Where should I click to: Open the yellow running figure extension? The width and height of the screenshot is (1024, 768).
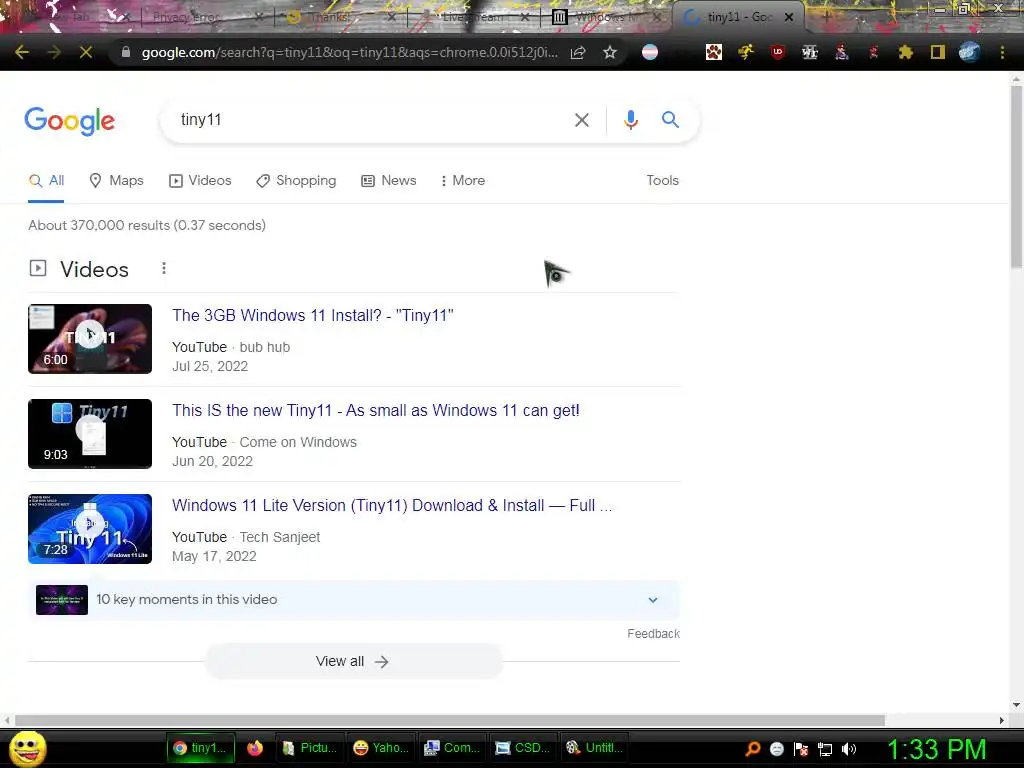745,52
